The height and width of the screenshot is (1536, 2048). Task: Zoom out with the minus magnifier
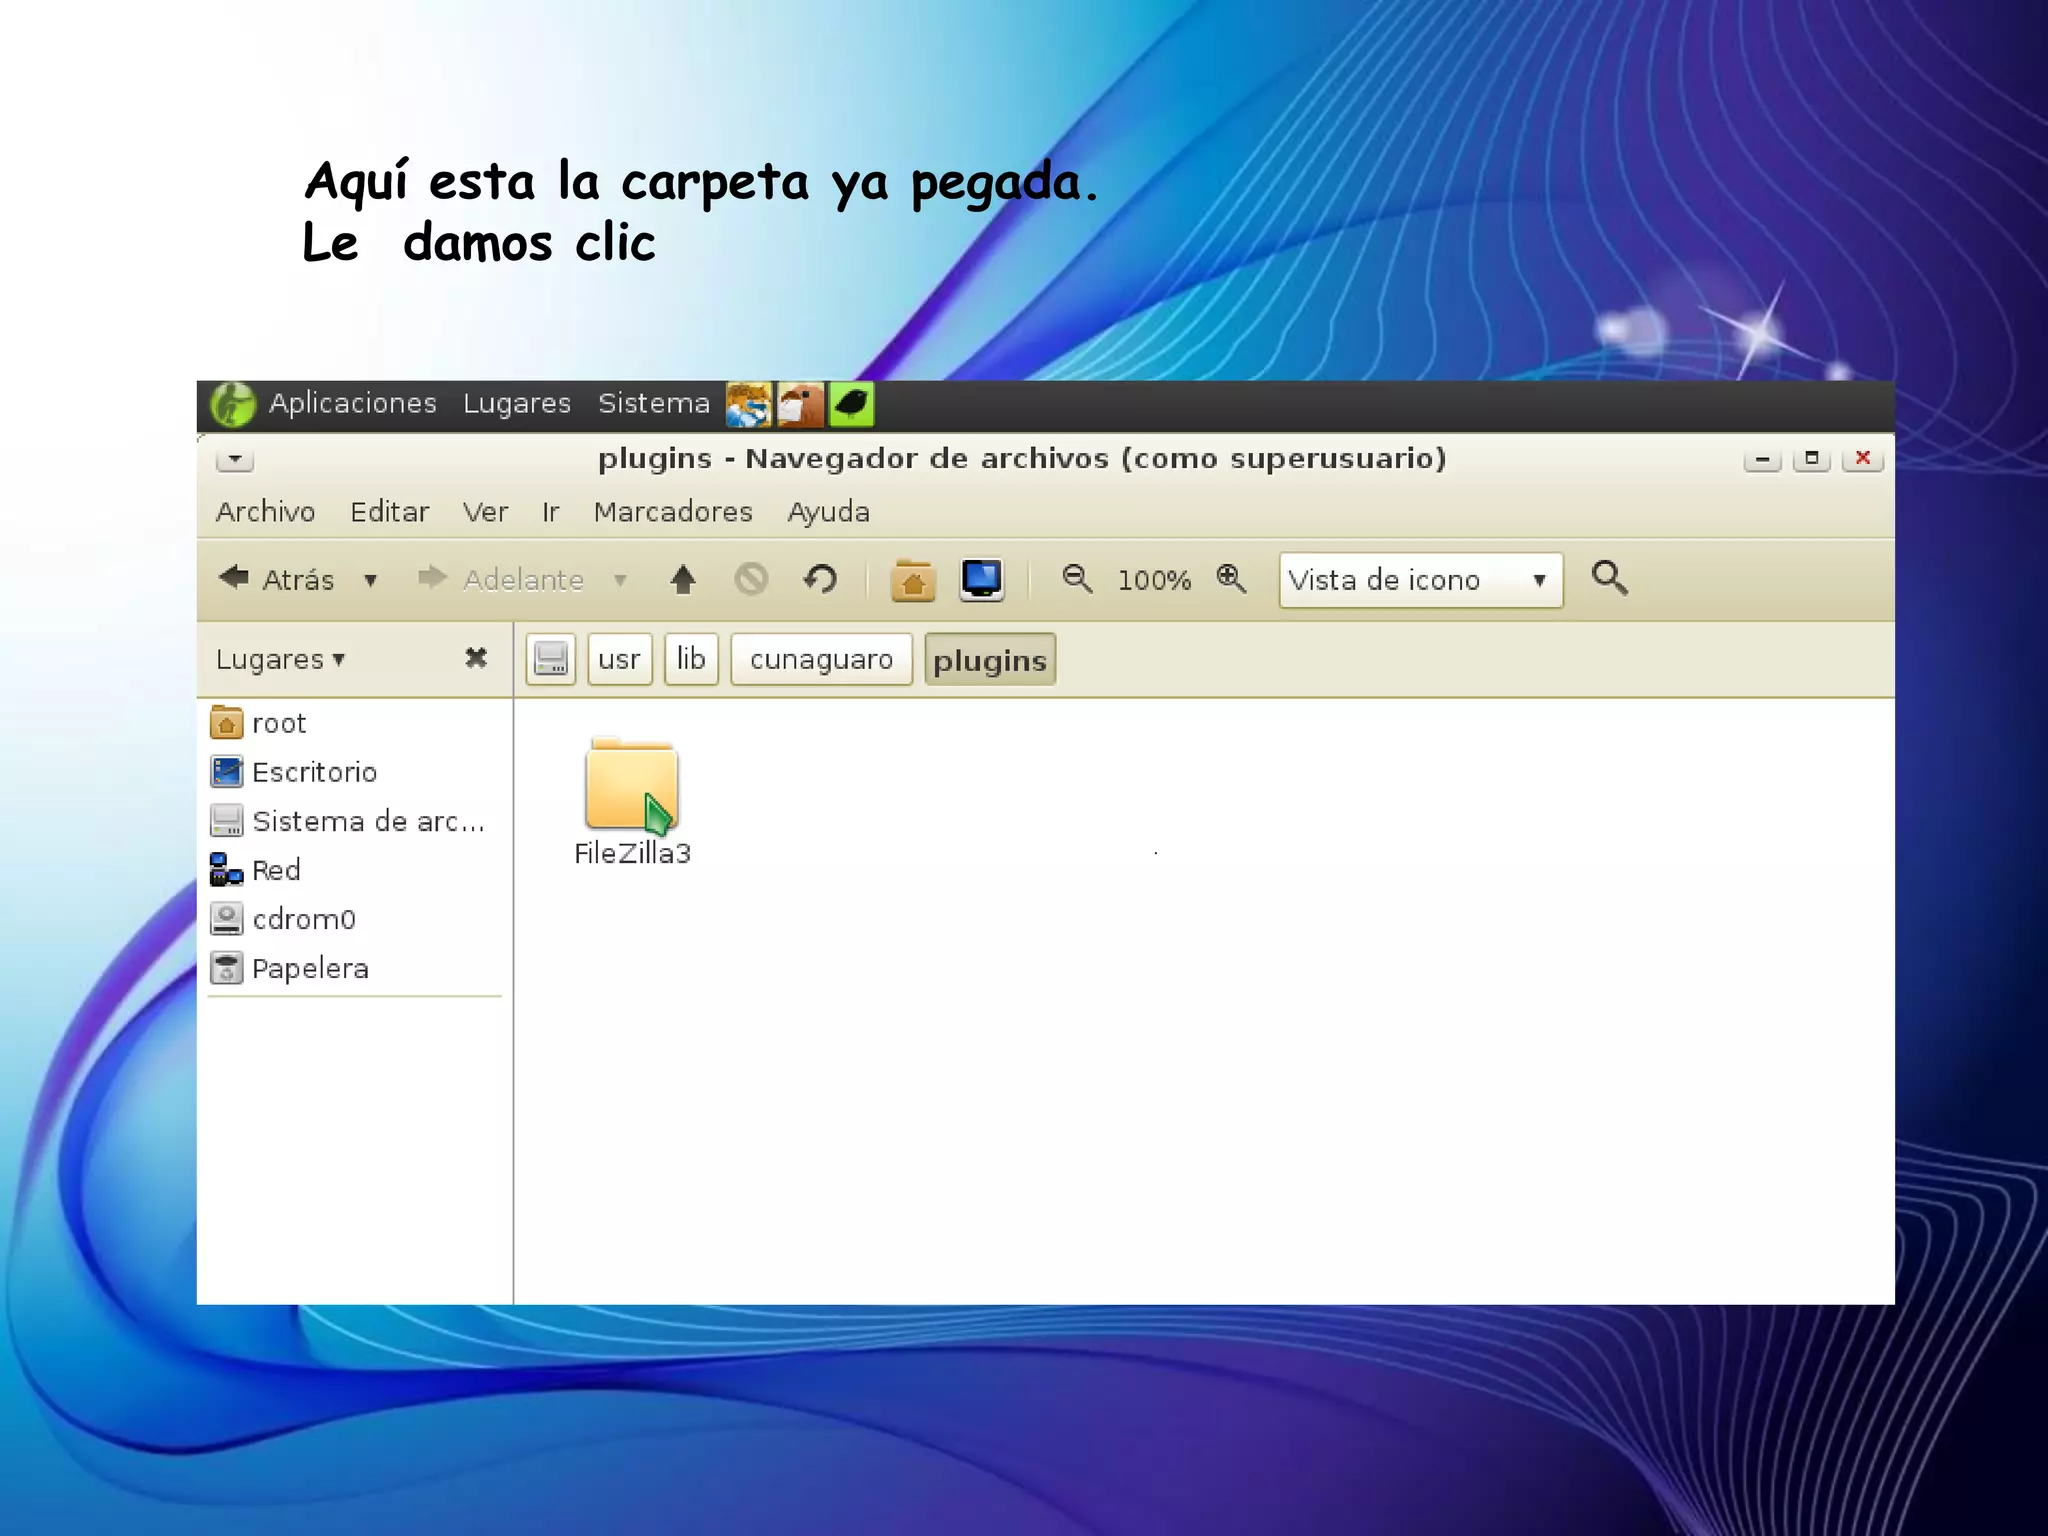tap(1077, 579)
